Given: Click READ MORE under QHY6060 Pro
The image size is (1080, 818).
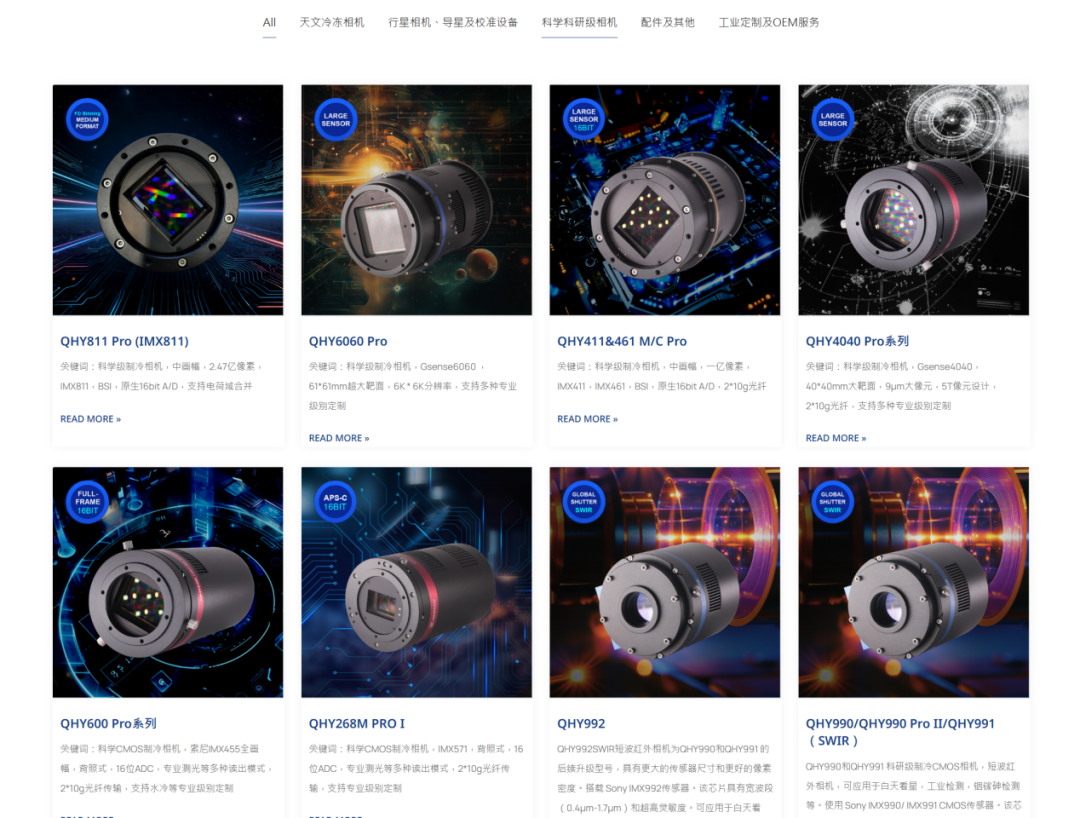Looking at the screenshot, I should click(x=339, y=438).
